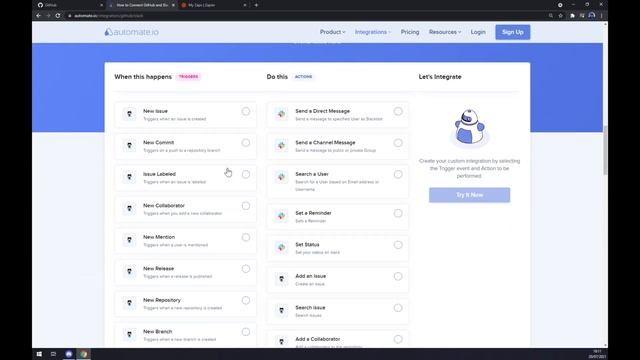Click Slack icon on Send a Channel Message
This screenshot has width=640, height=360.
tap(281, 145)
